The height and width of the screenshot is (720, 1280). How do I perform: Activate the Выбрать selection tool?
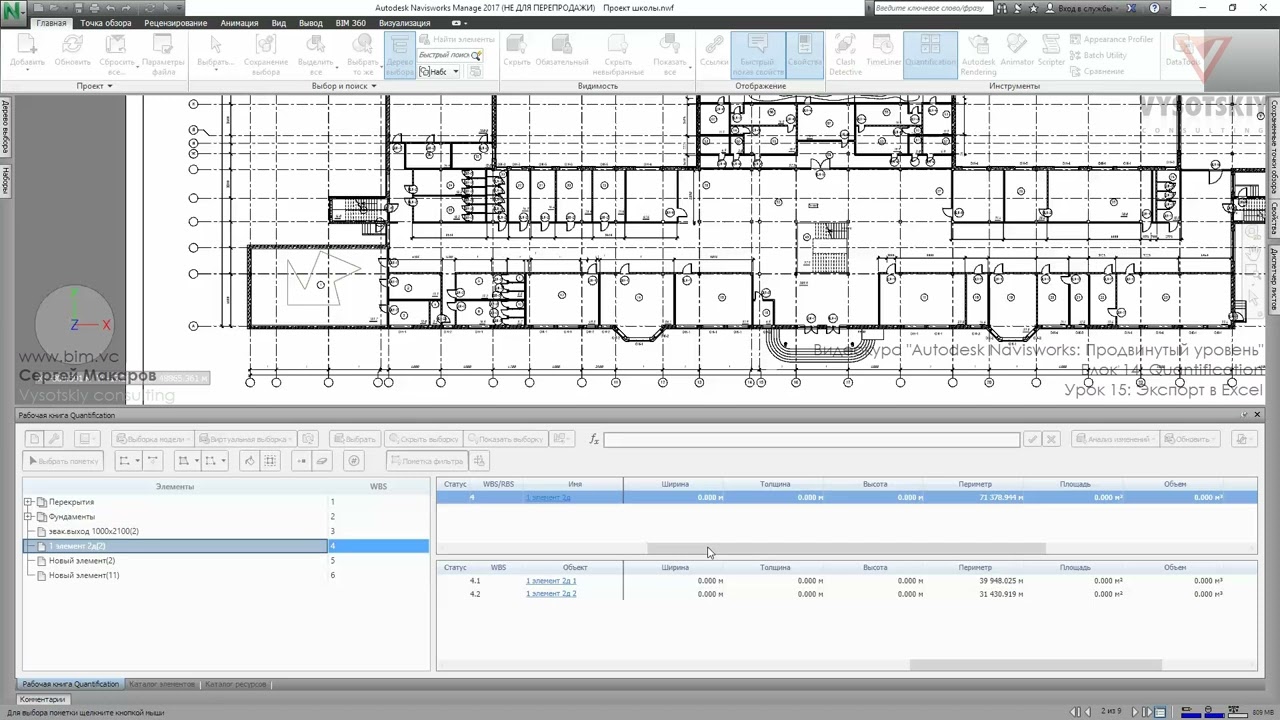(215, 53)
